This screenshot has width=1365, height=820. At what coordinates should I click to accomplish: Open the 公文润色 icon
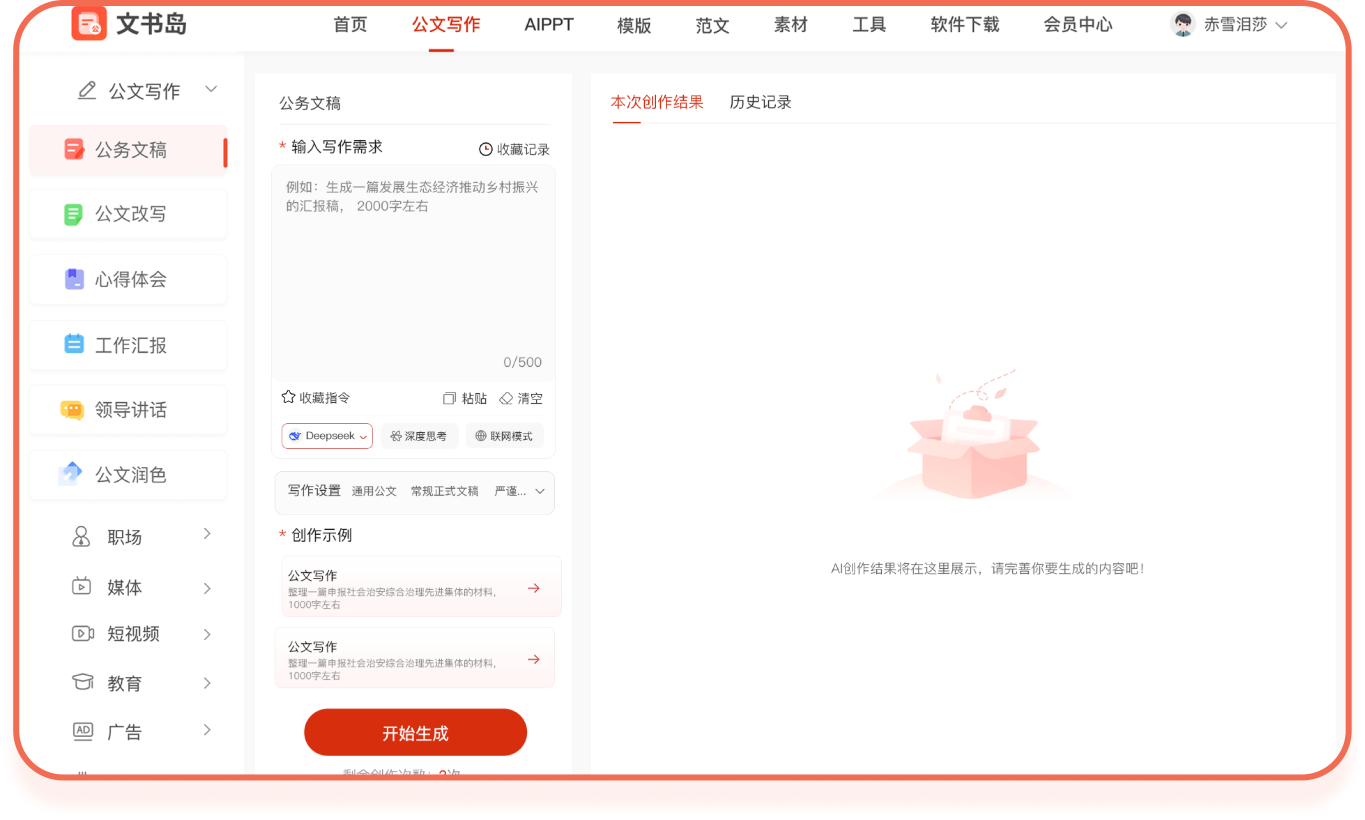point(70,474)
